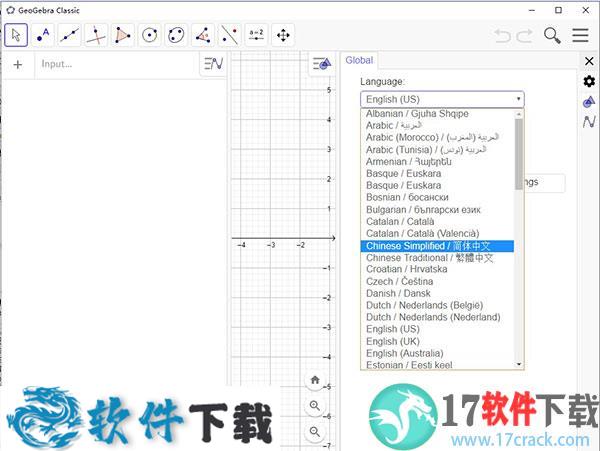Pick the Reflect about Line tool
Image resolution: width=600 pixels, height=451 pixels.
click(x=230, y=36)
